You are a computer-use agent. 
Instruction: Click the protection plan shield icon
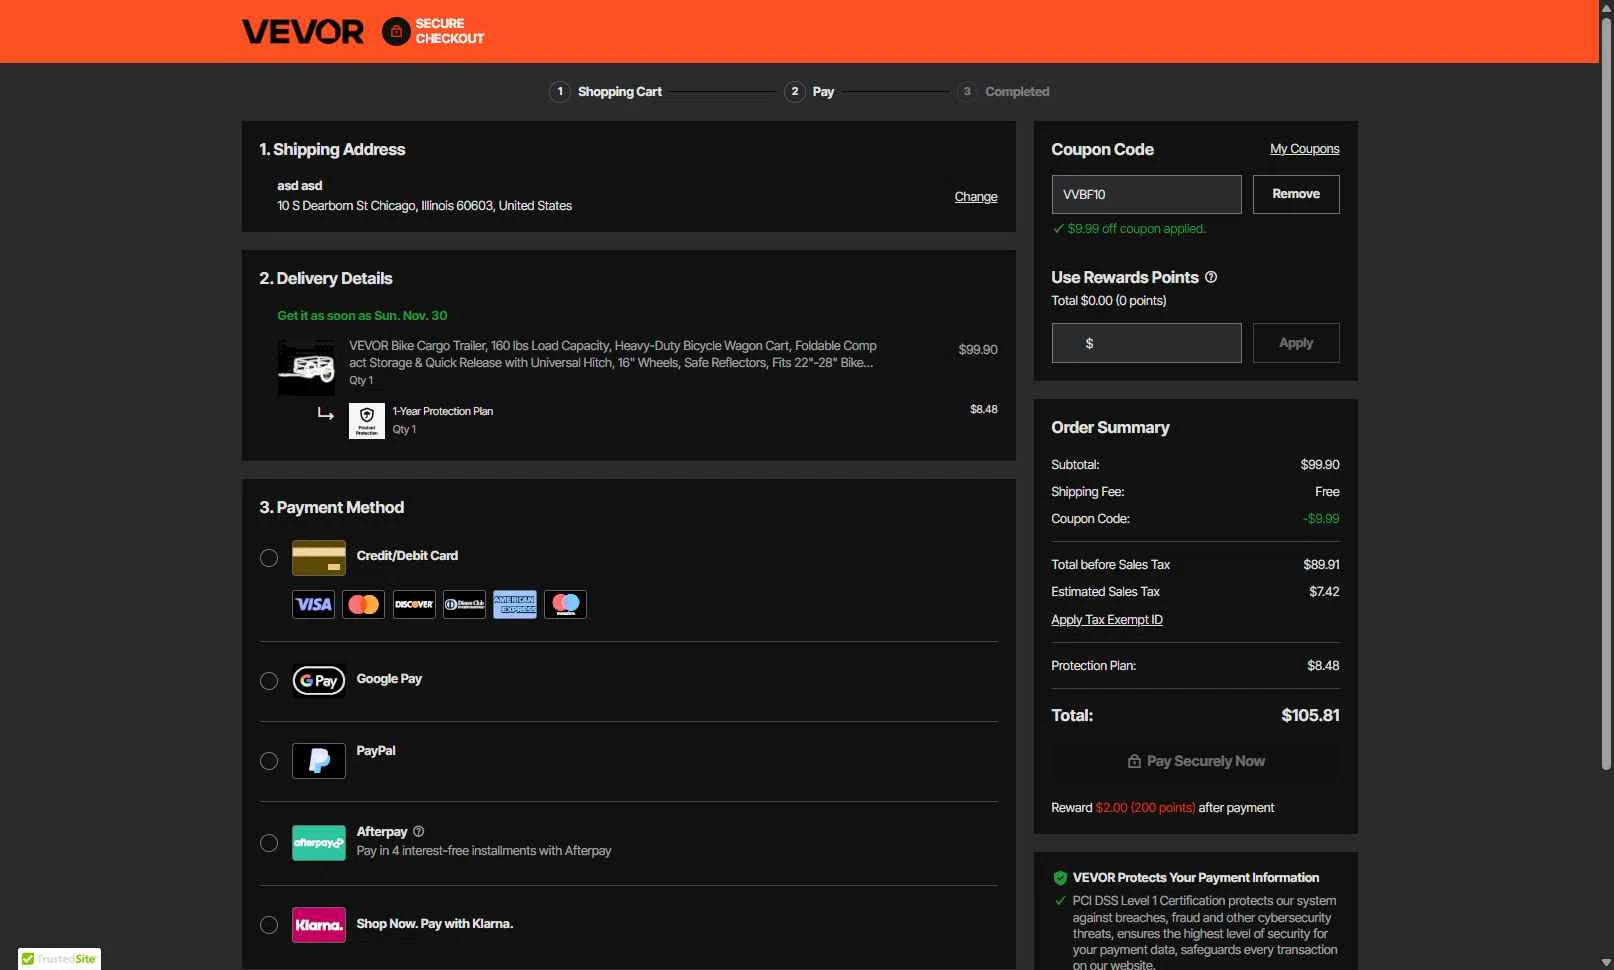coord(366,421)
